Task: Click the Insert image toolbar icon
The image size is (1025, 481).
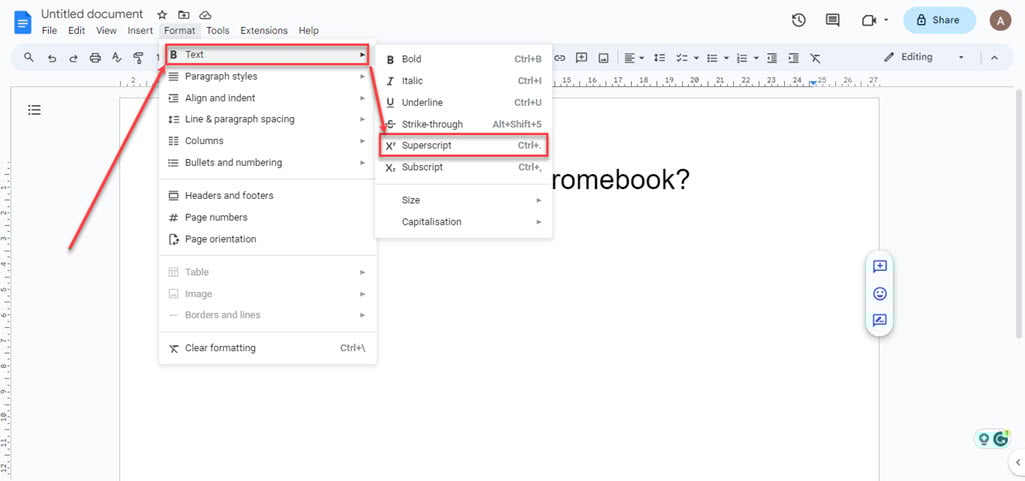Action: click(603, 58)
